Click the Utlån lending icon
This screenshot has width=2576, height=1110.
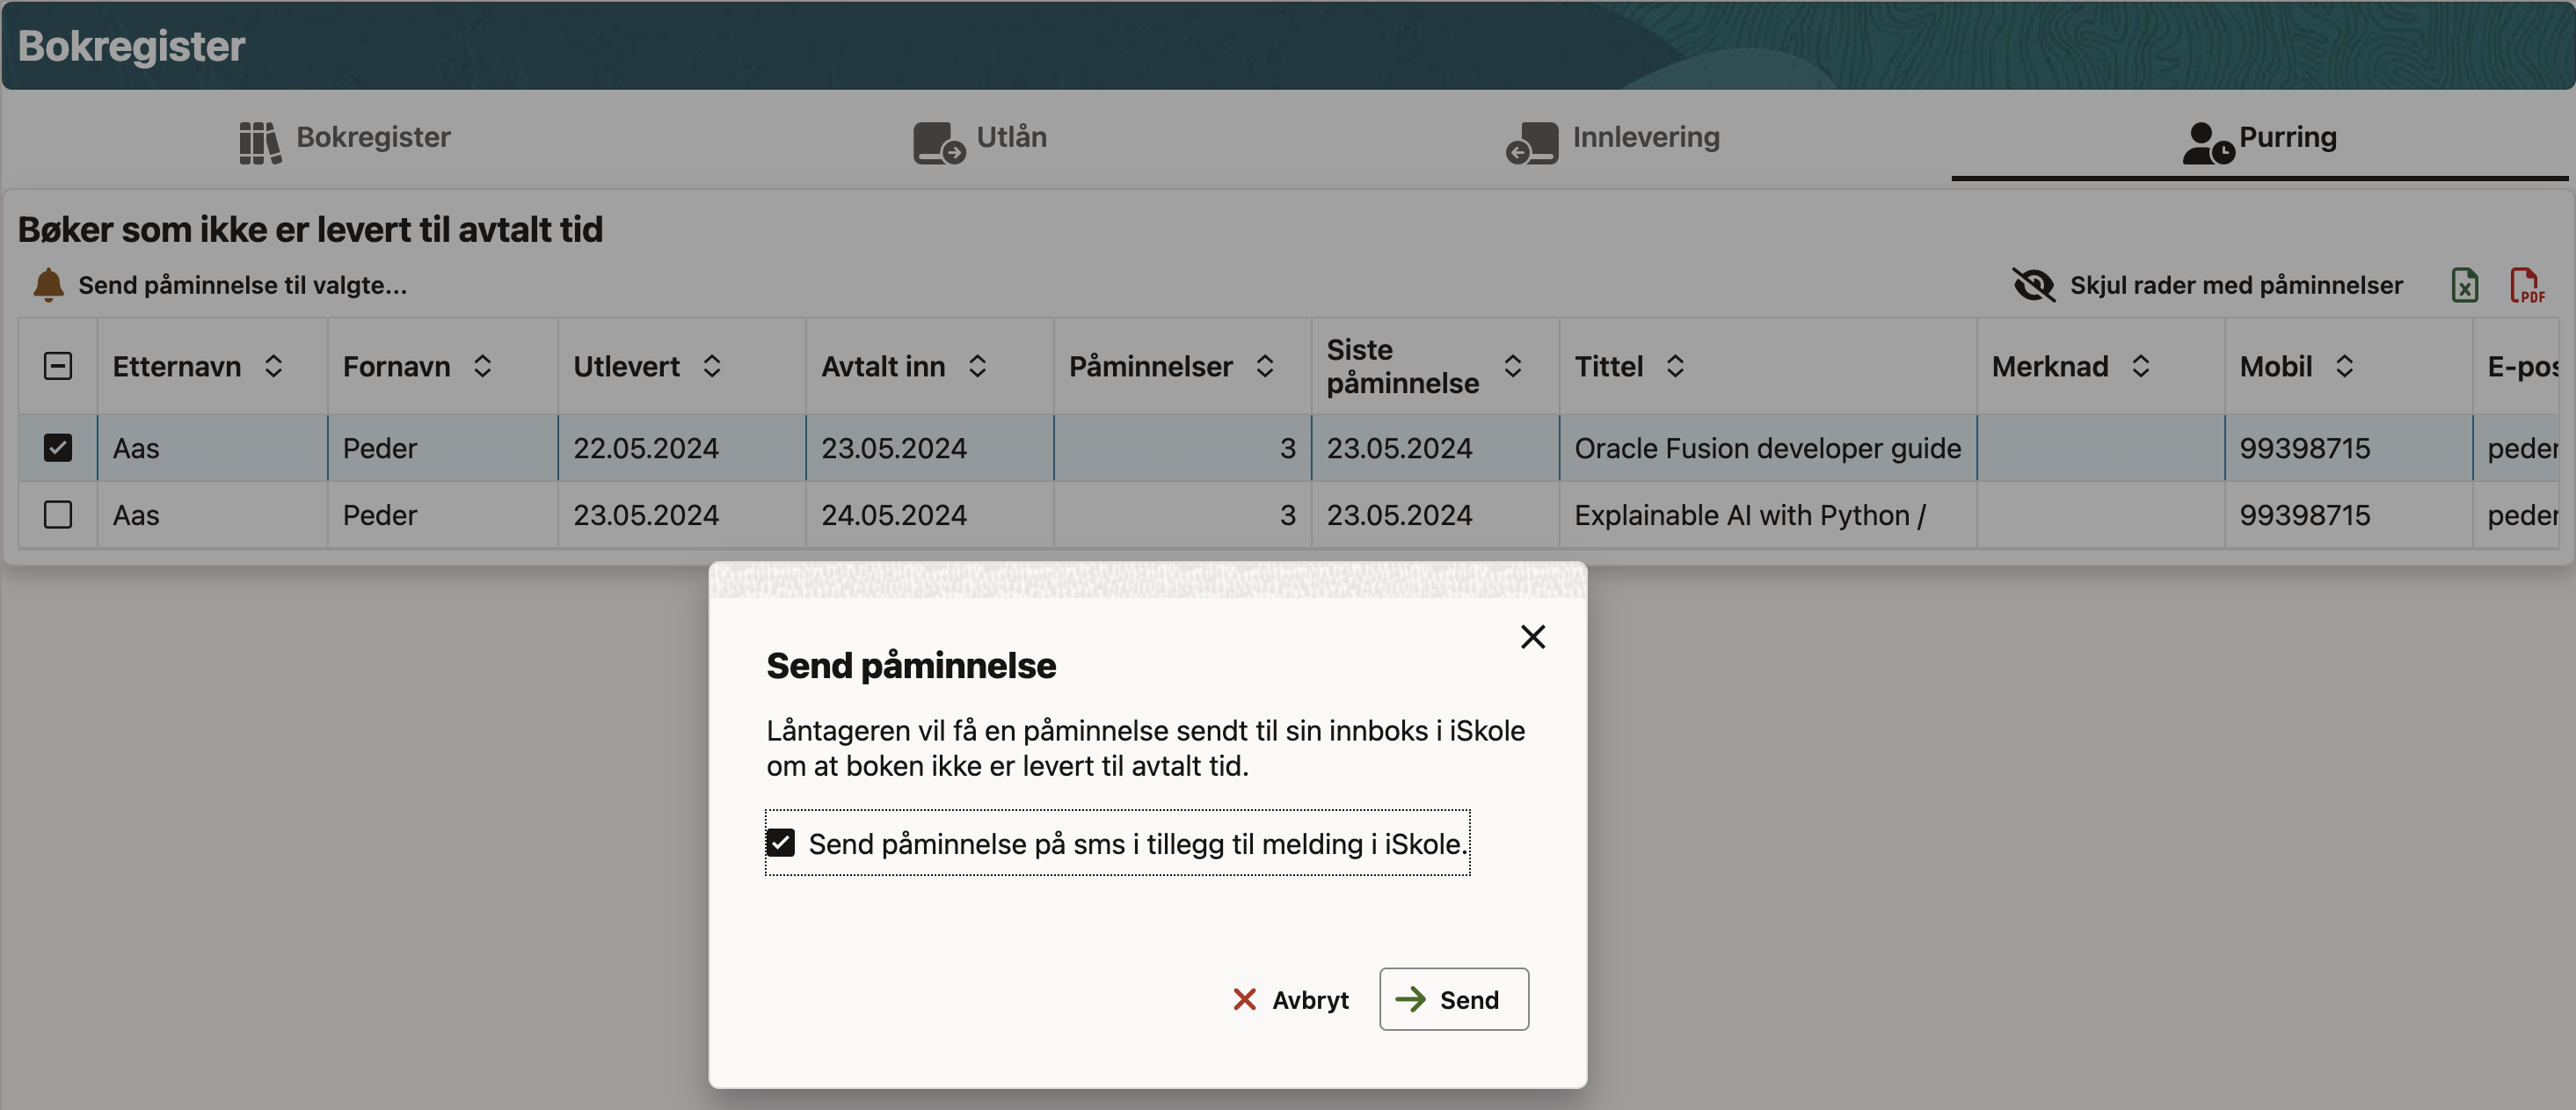938,143
